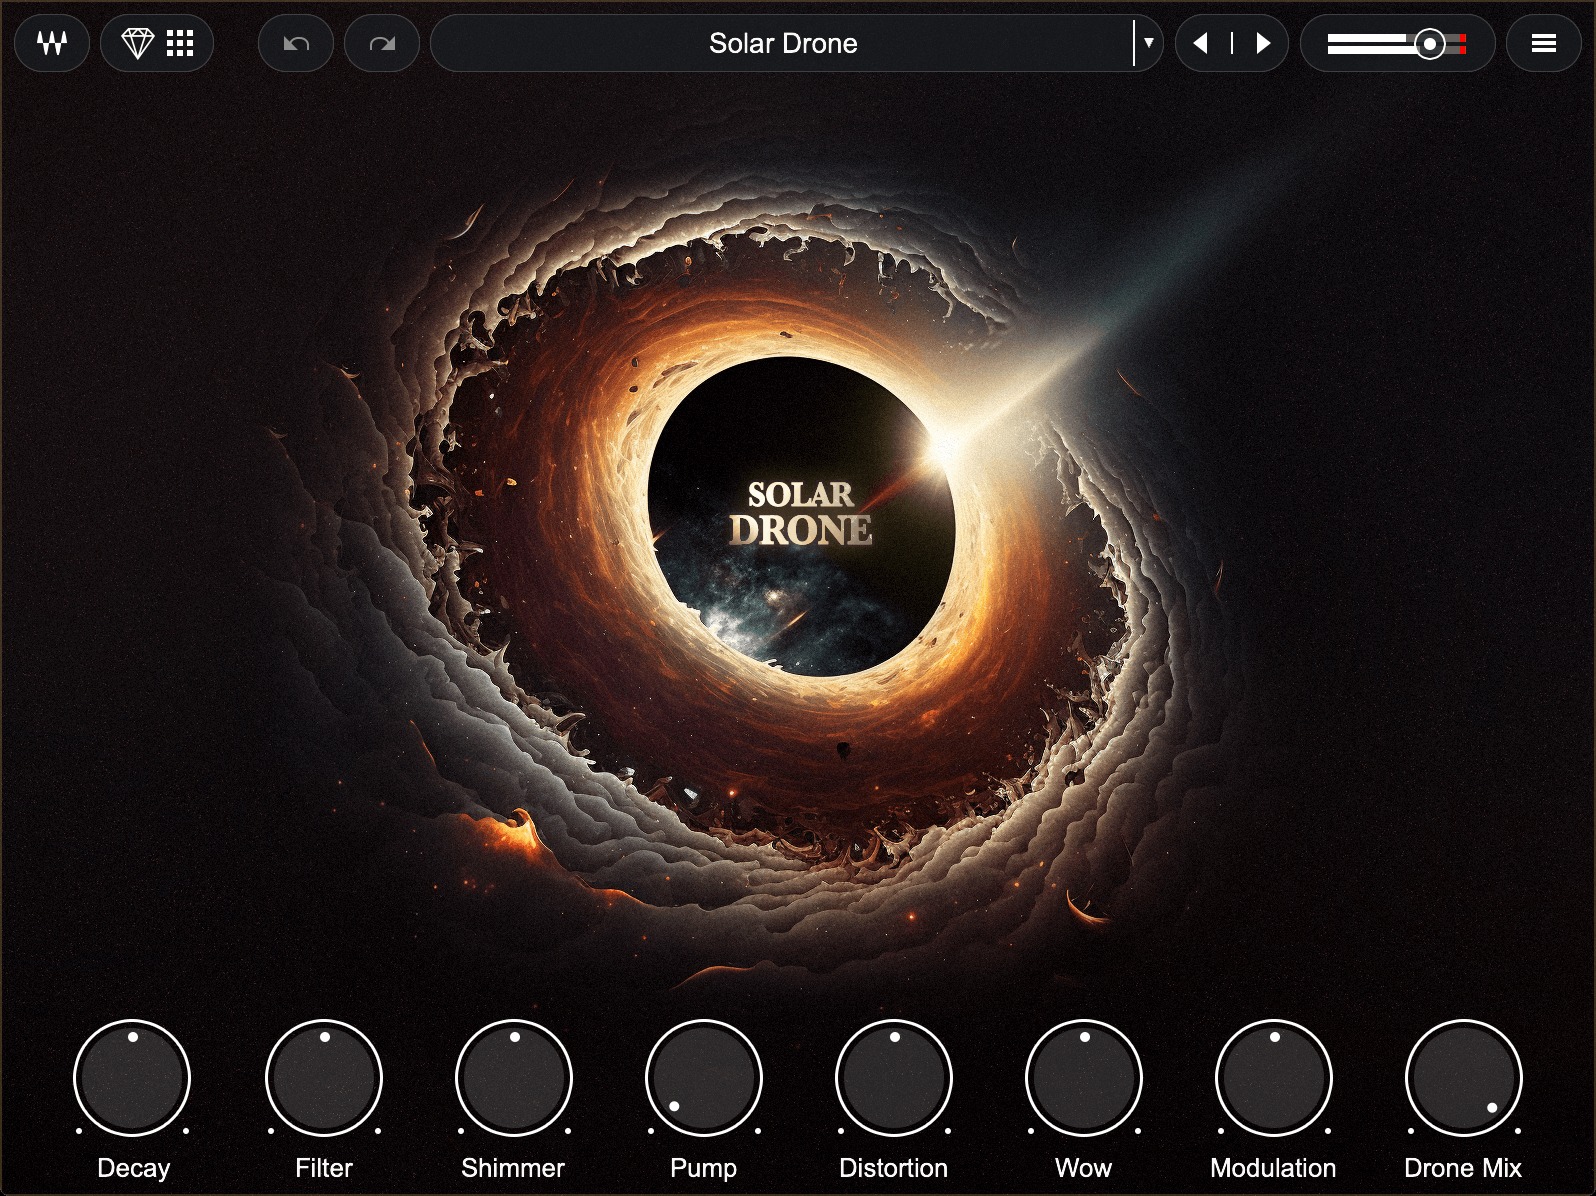Click the Modulation knob
This screenshot has width=1596, height=1196.
point(1274,1078)
